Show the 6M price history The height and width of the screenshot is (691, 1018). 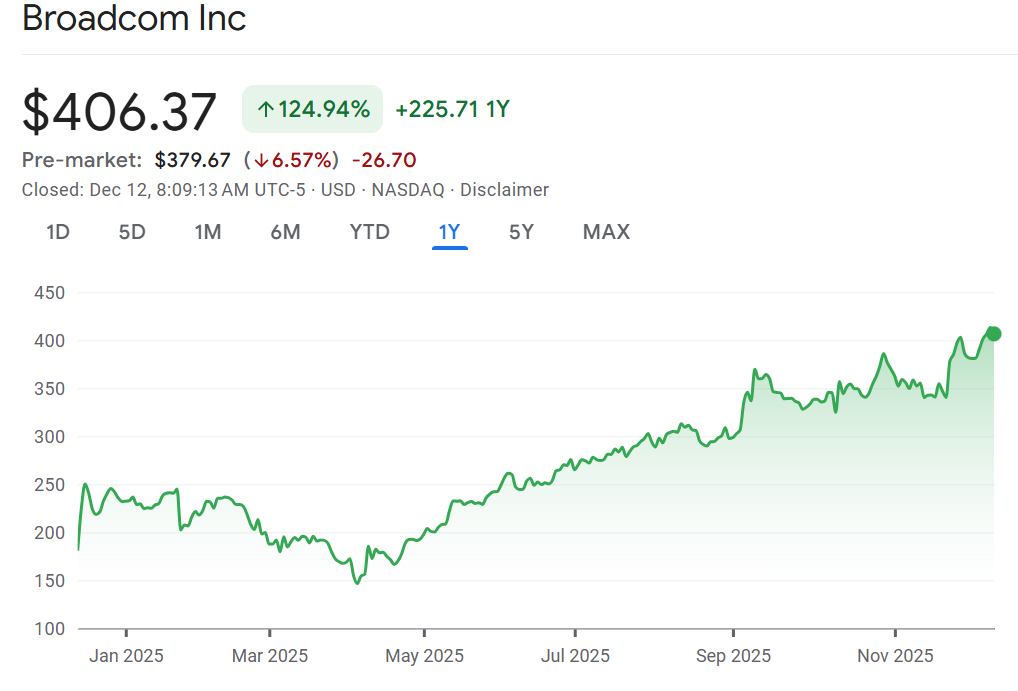tap(285, 232)
